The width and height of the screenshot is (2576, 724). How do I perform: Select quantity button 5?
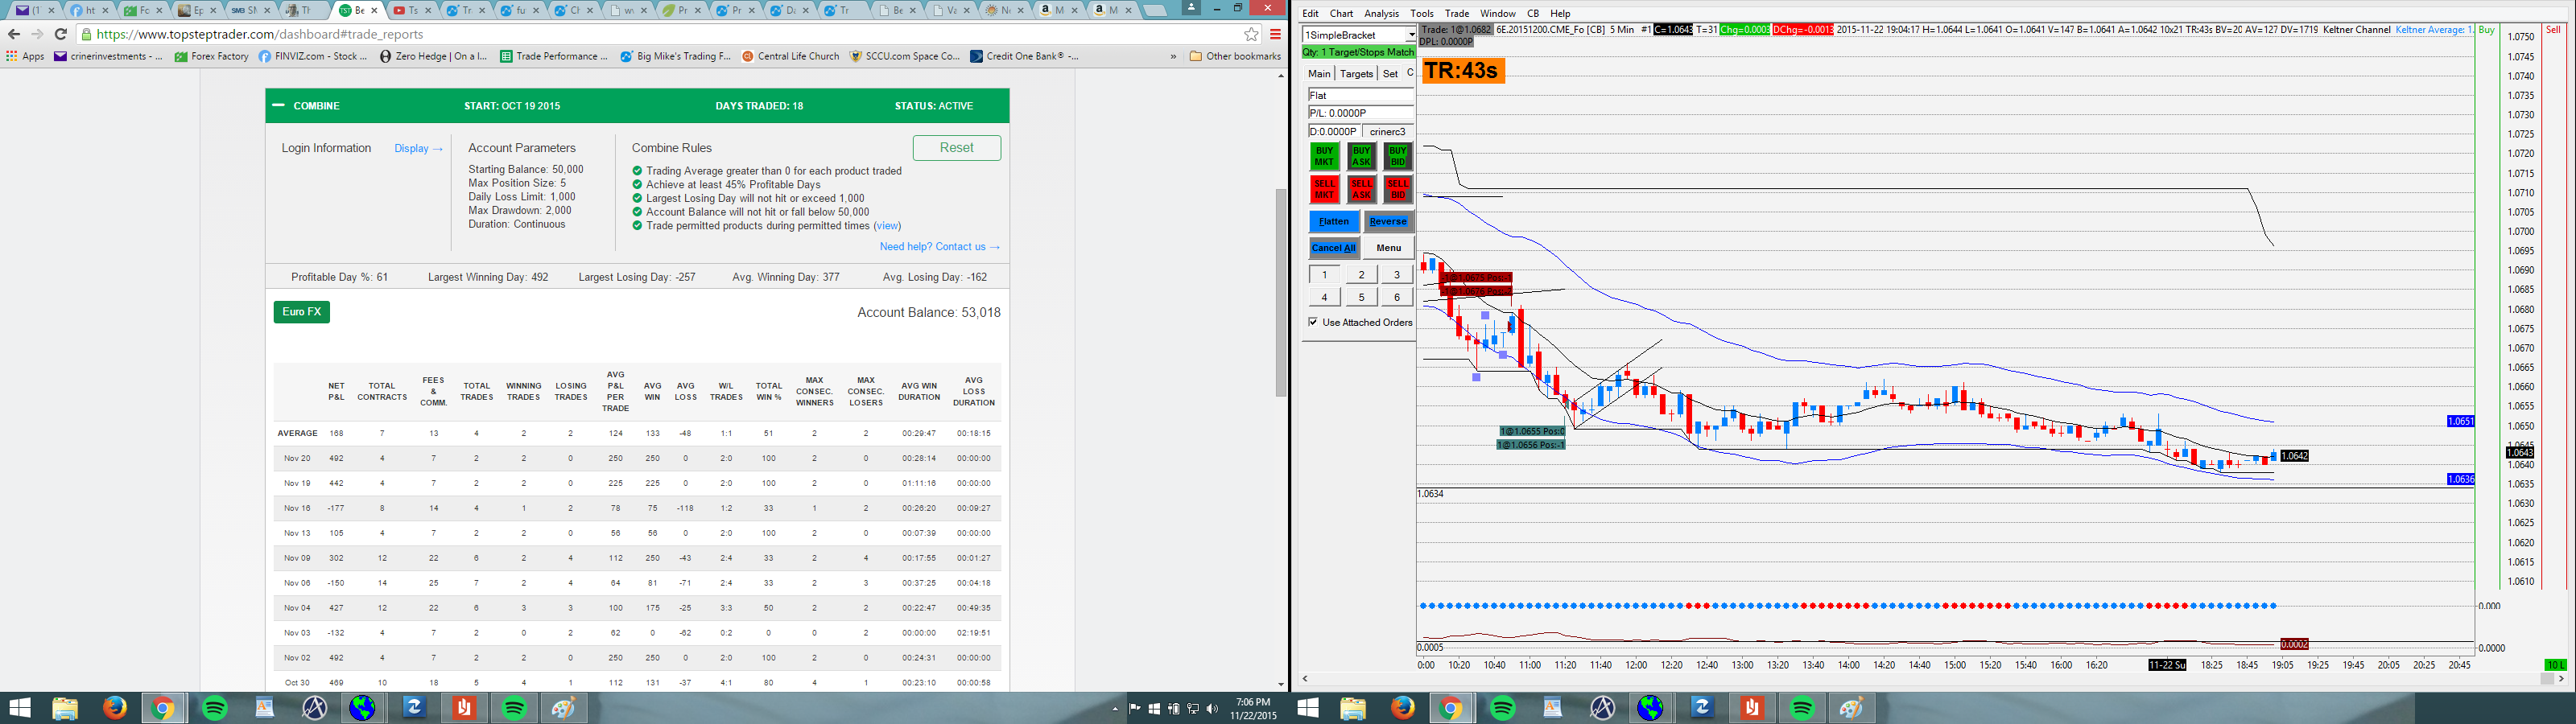pos(1360,296)
